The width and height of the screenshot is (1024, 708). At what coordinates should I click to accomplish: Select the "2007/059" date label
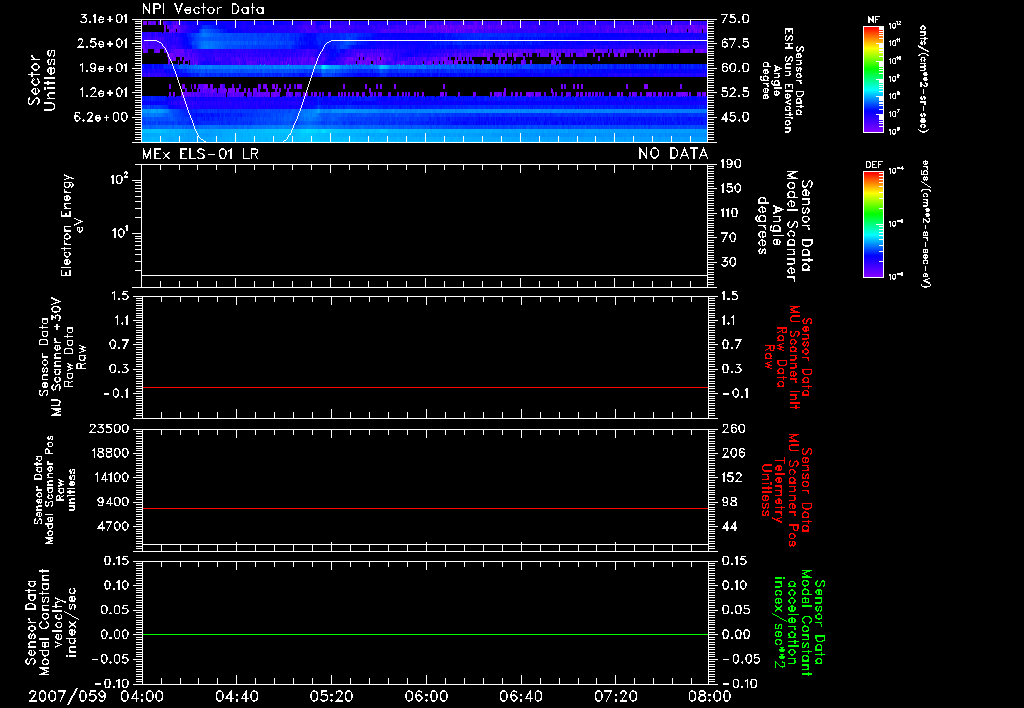pyautogui.click(x=67, y=696)
